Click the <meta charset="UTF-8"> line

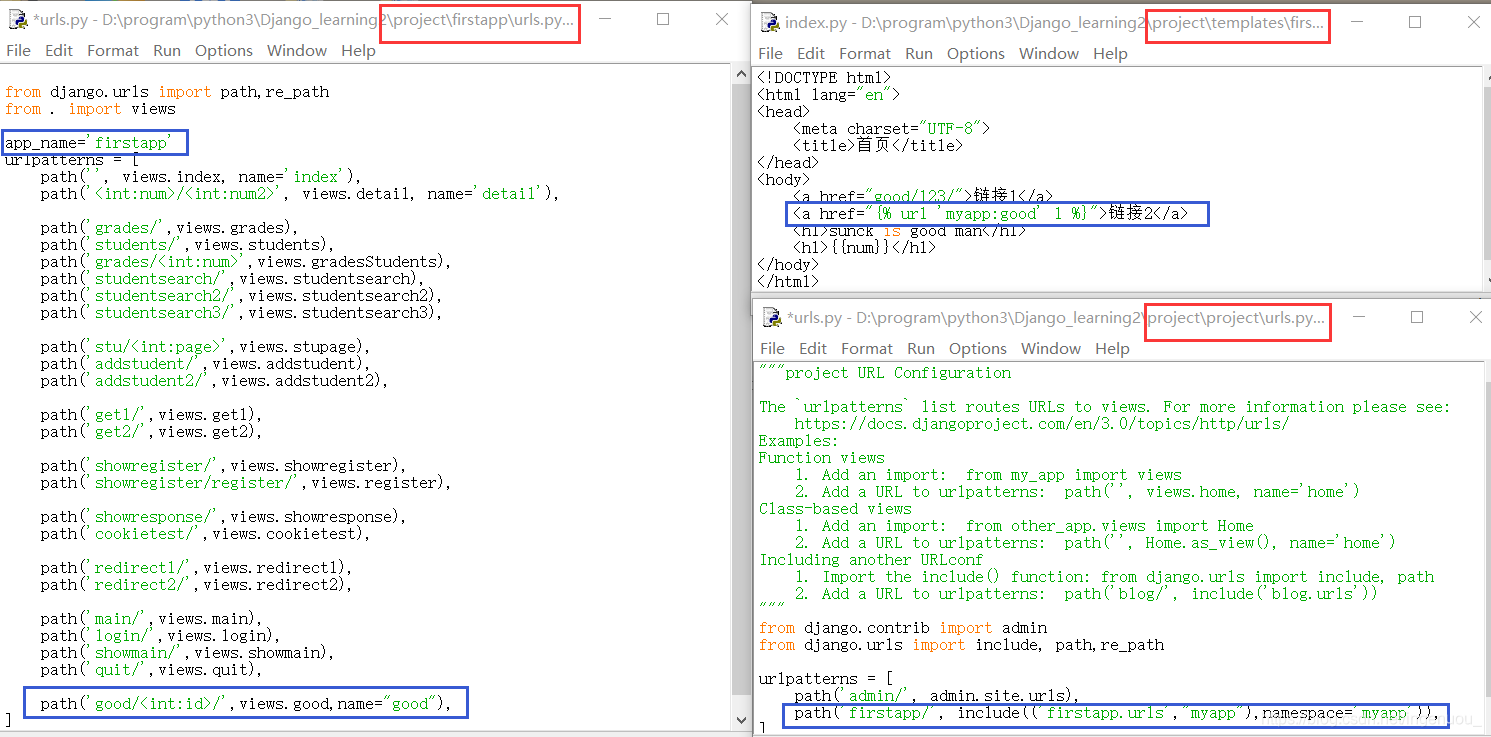point(891,128)
